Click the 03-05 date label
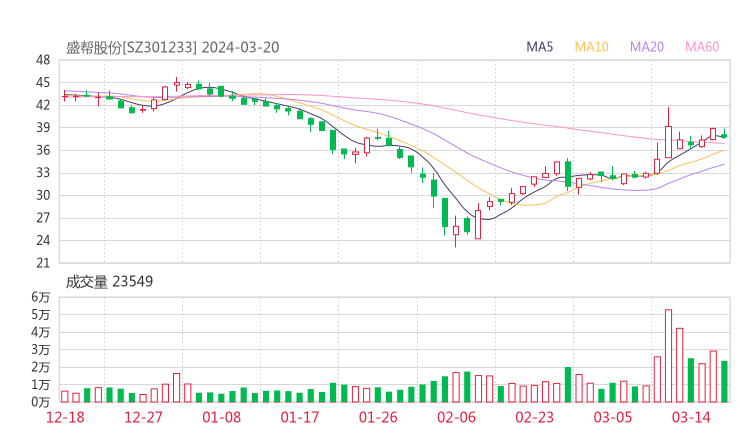 coord(613,417)
